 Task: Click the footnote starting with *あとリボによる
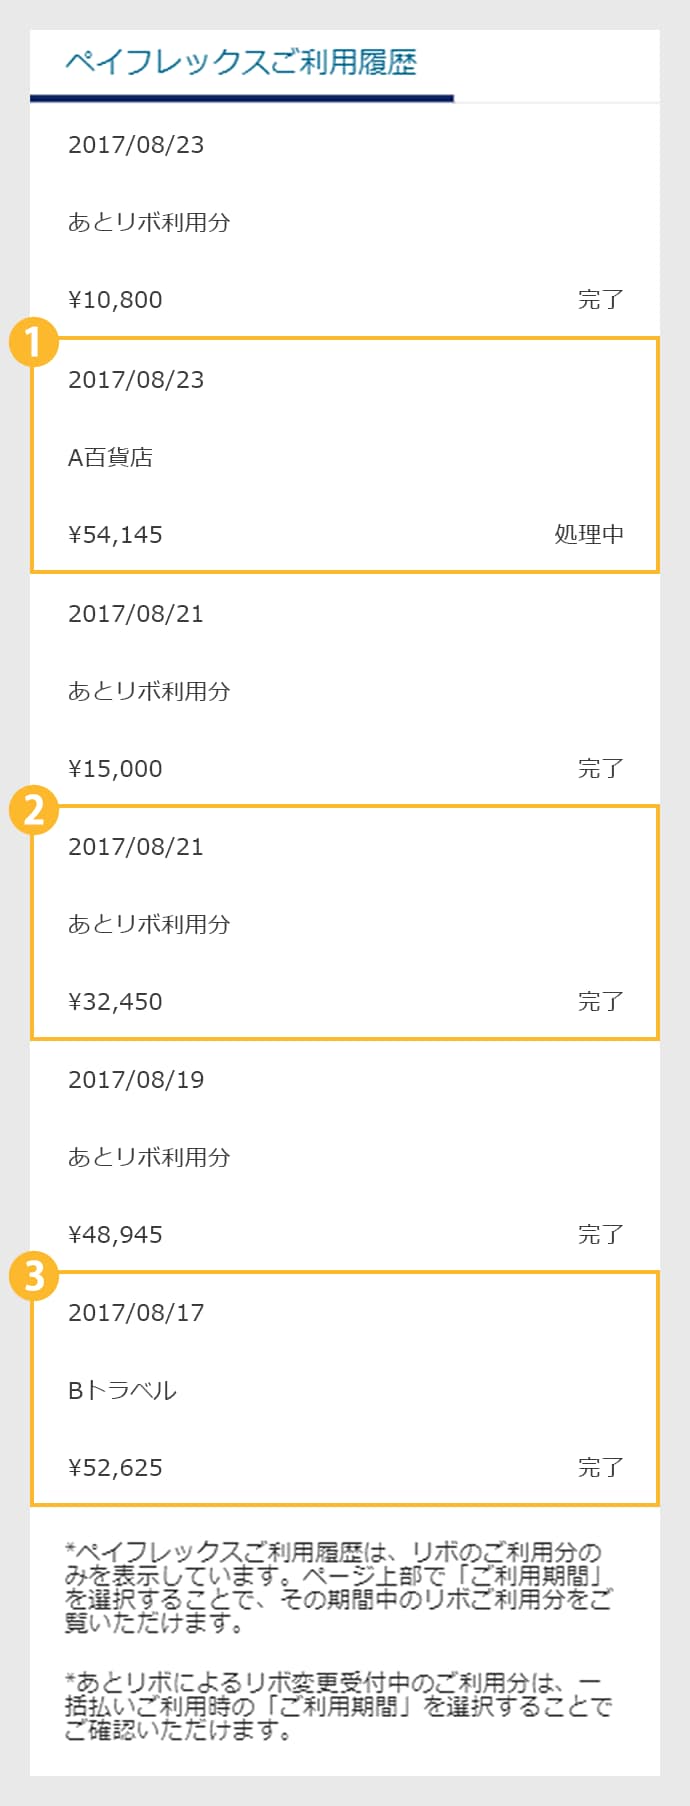tap(338, 1707)
